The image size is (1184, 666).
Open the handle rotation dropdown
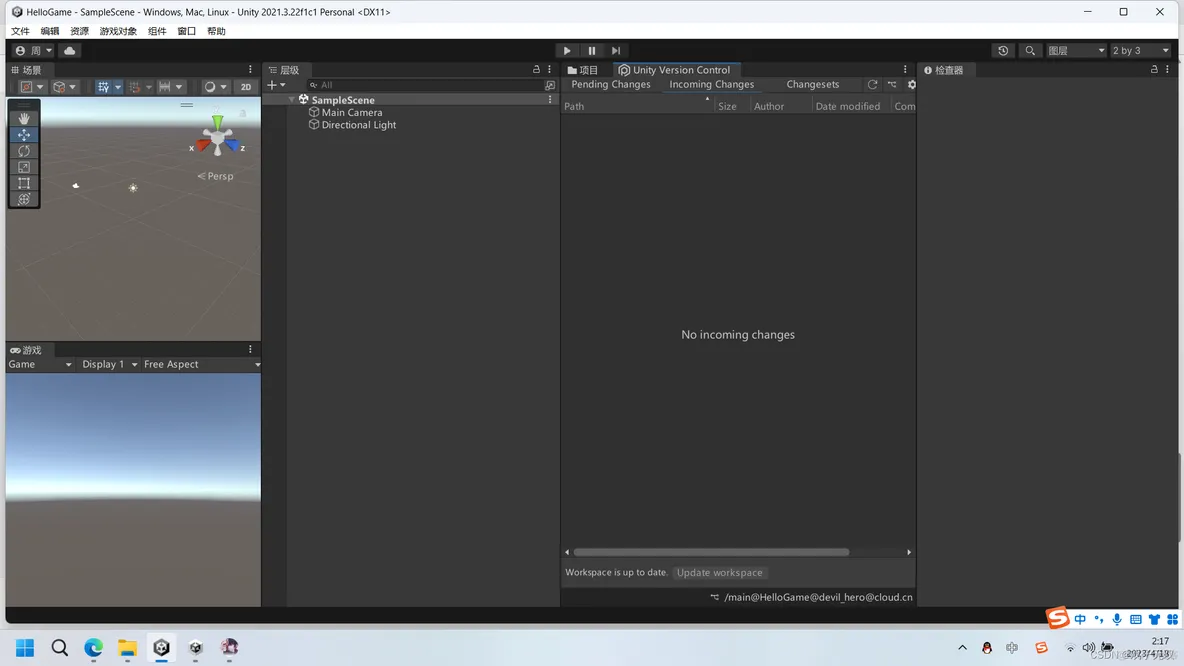coord(65,87)
